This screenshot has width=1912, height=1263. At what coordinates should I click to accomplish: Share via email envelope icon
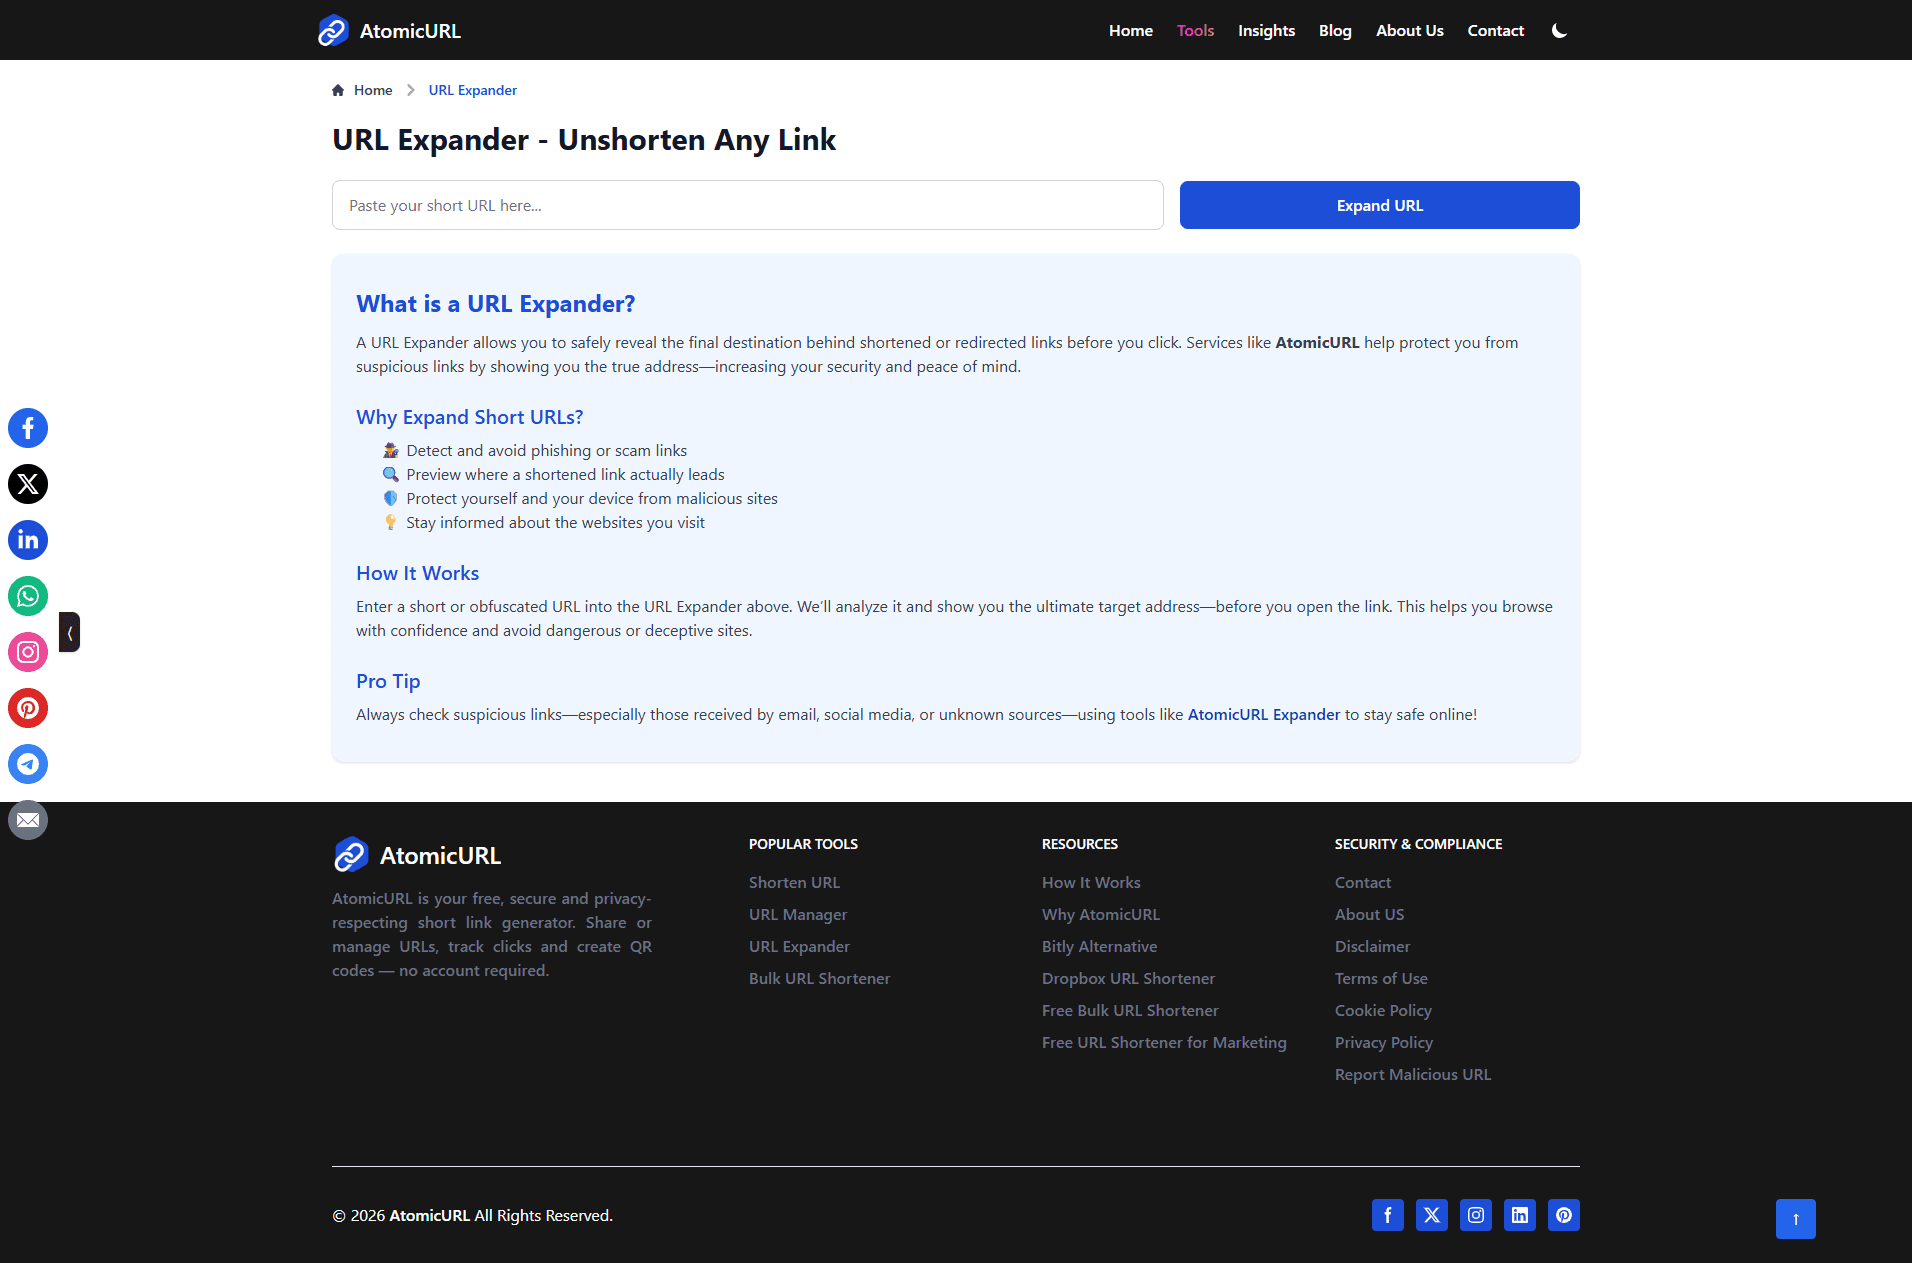(28, 820)
